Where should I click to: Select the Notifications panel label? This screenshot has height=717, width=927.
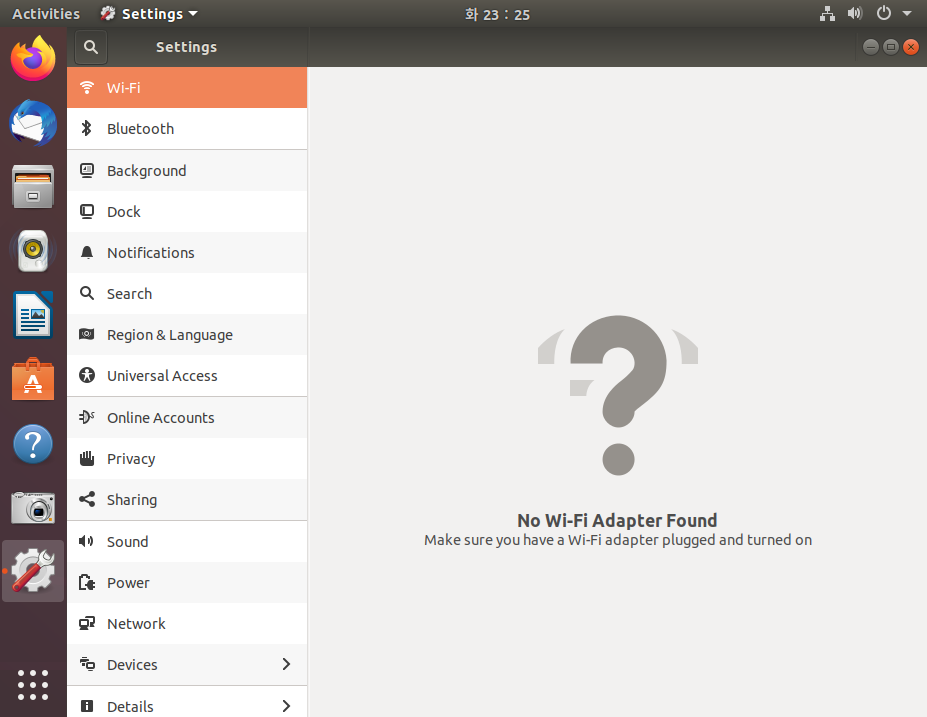(151, 252)
